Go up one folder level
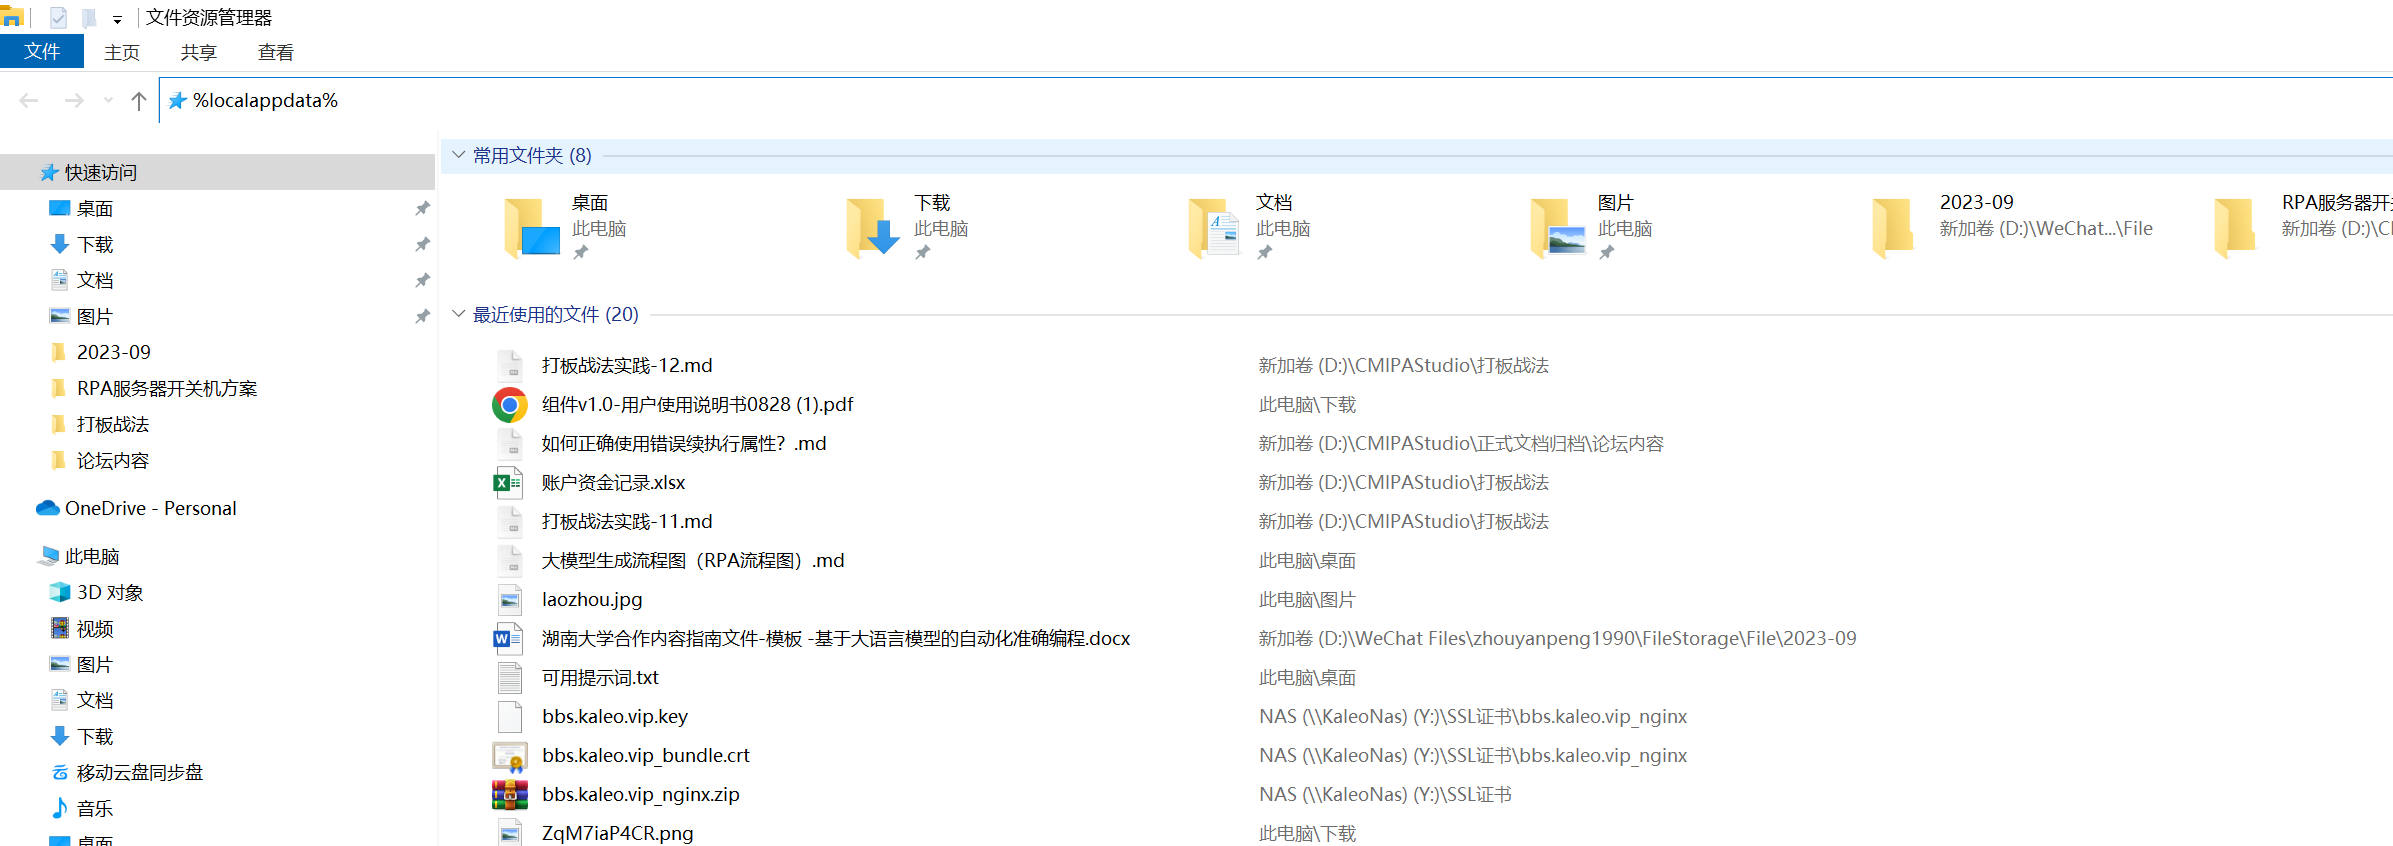Screen dimensions: 2393x846 coord(139,100)
